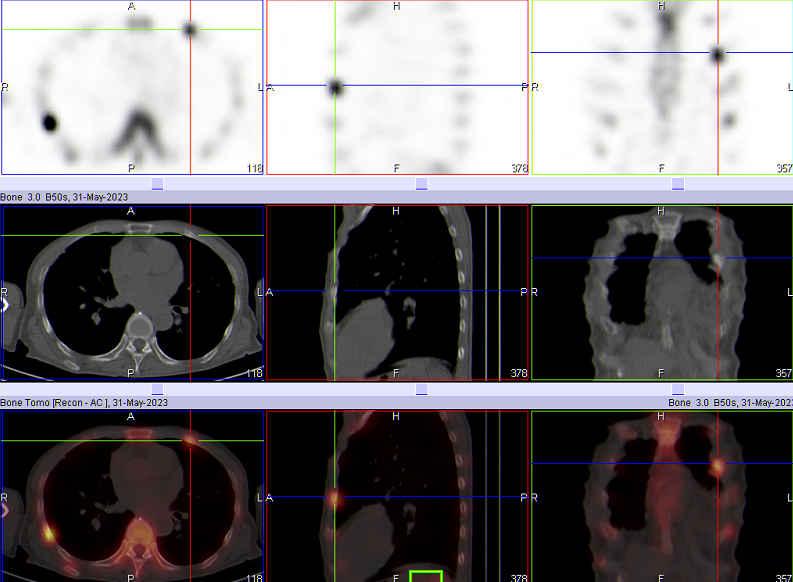793x582 pixels.
Task: Click the splitter handle below the coronal SPECT view
Action: (678, 184)
